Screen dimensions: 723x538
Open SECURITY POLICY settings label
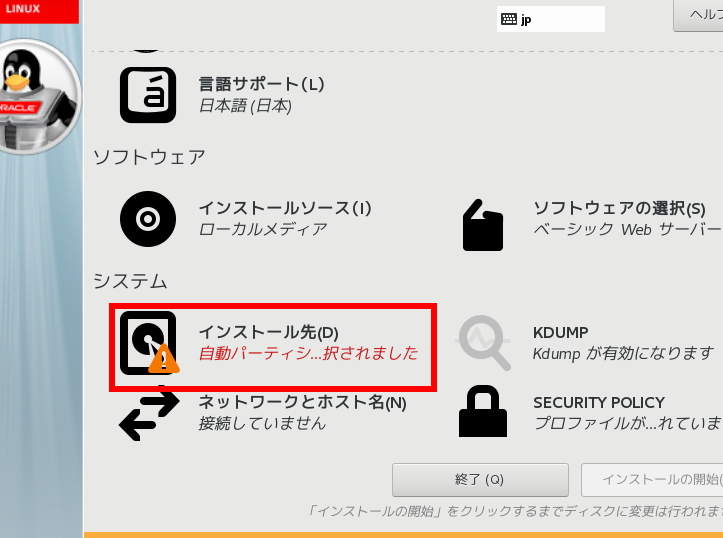pyautogui.click(x=599, y=402)
